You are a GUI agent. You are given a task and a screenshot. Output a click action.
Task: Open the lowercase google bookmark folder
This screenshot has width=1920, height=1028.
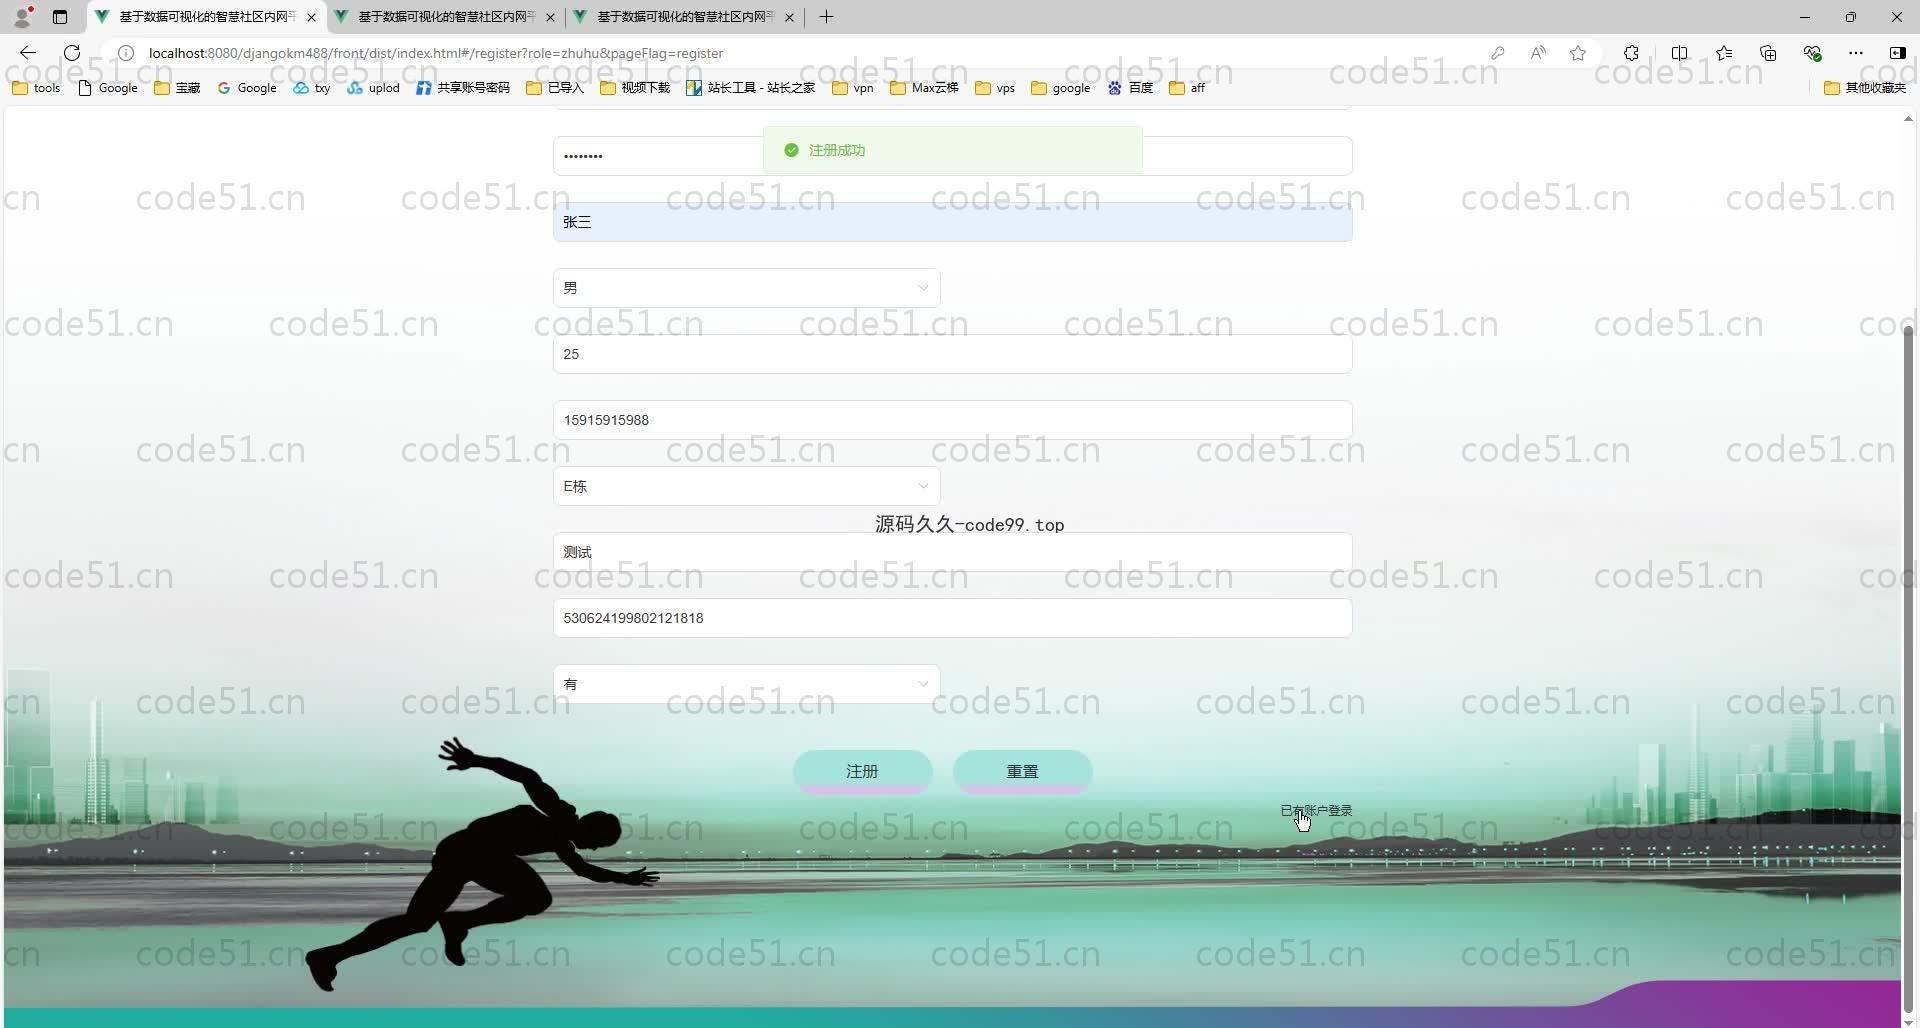pyautogui.click(x=1060, y=88)
